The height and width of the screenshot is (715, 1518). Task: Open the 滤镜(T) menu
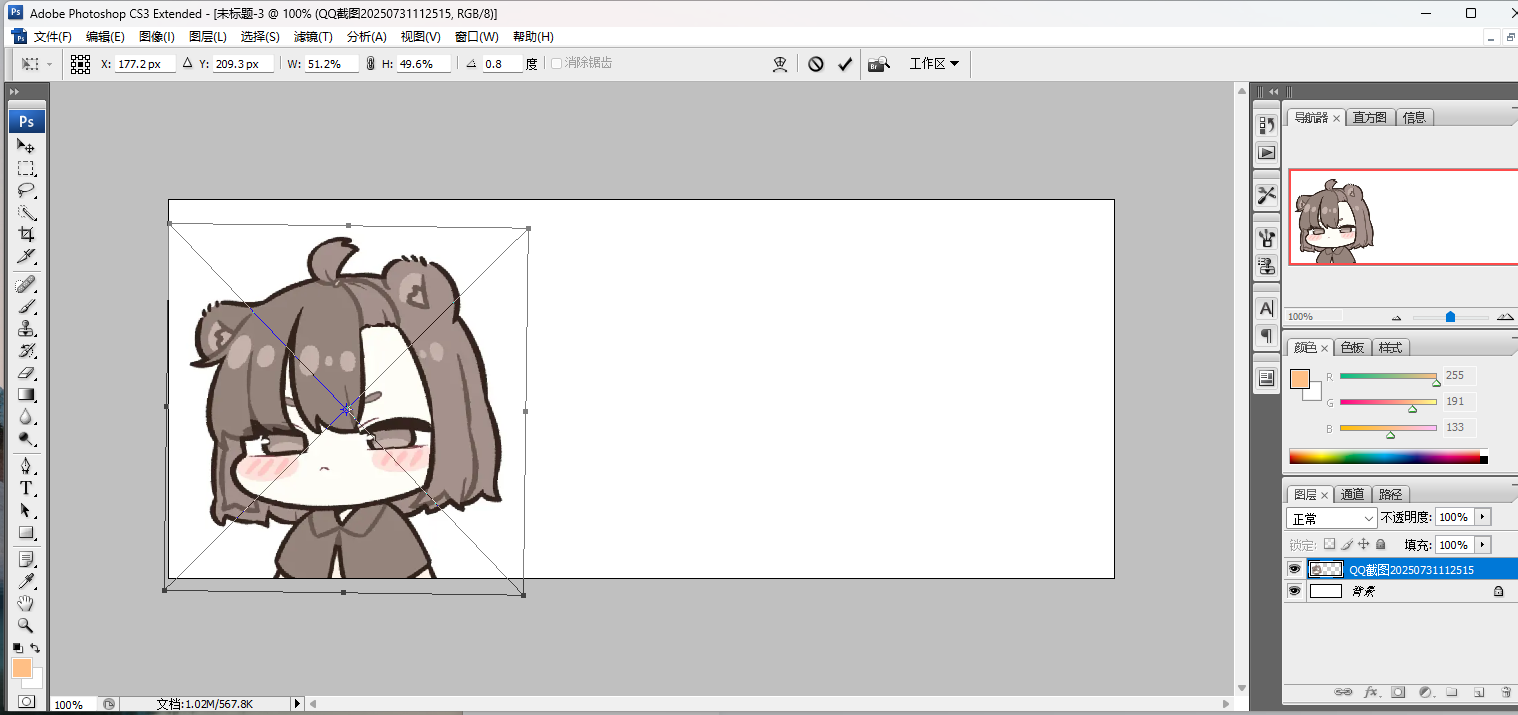313,37
